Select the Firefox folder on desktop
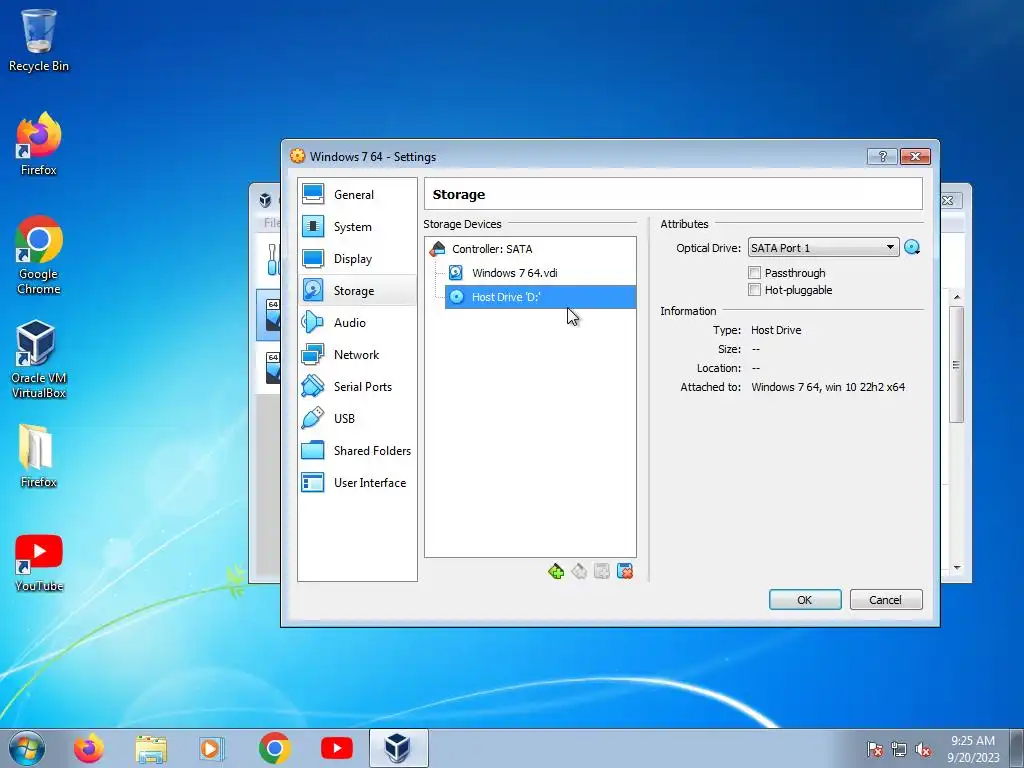1024x768 pixels. point(39,456)
